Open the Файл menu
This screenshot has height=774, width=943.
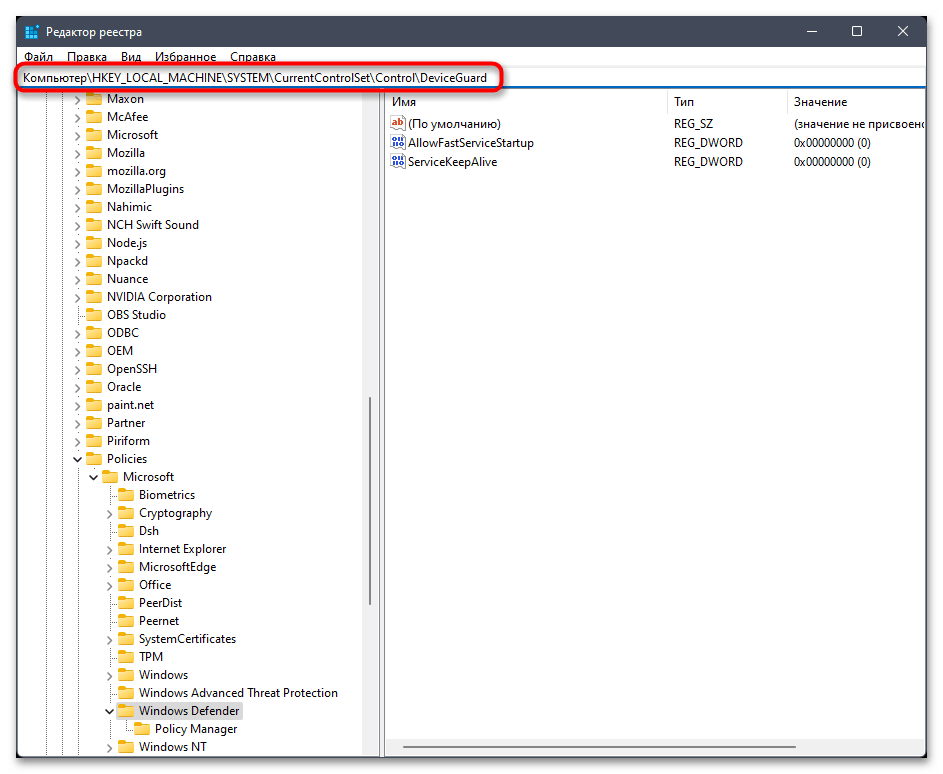[x=38, y=57]
